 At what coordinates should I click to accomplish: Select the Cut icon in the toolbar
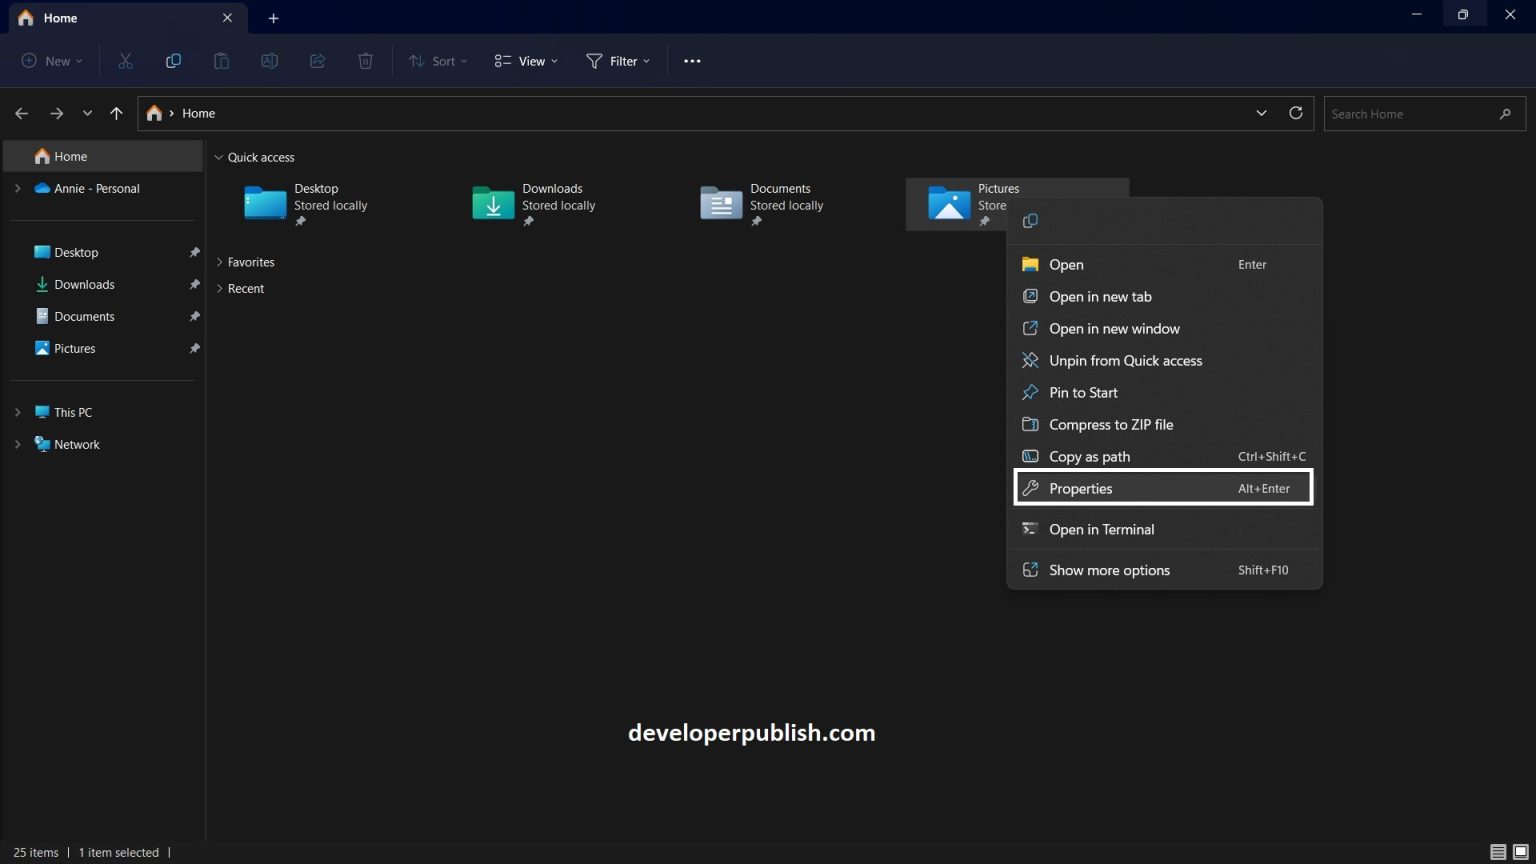(x=125, y=61)
